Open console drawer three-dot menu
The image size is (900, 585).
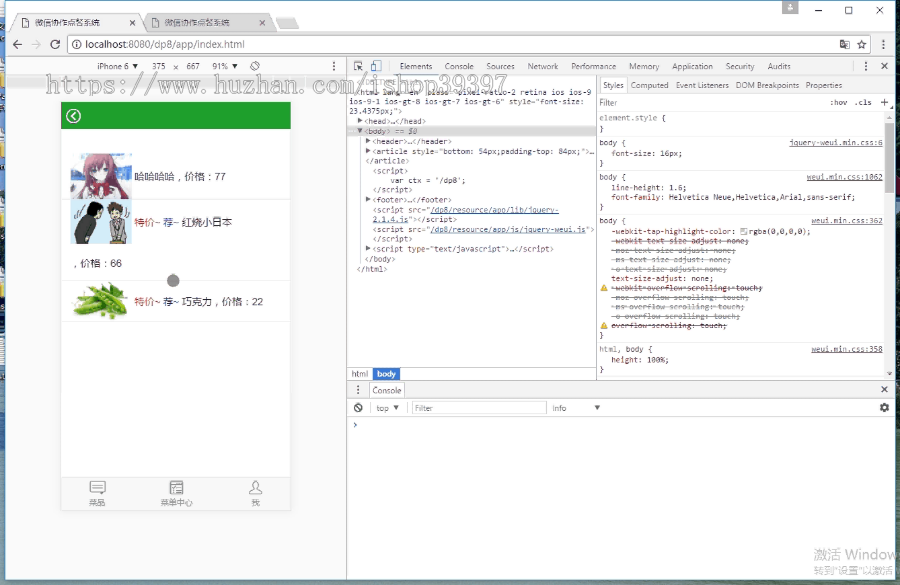tap(358, 390)
